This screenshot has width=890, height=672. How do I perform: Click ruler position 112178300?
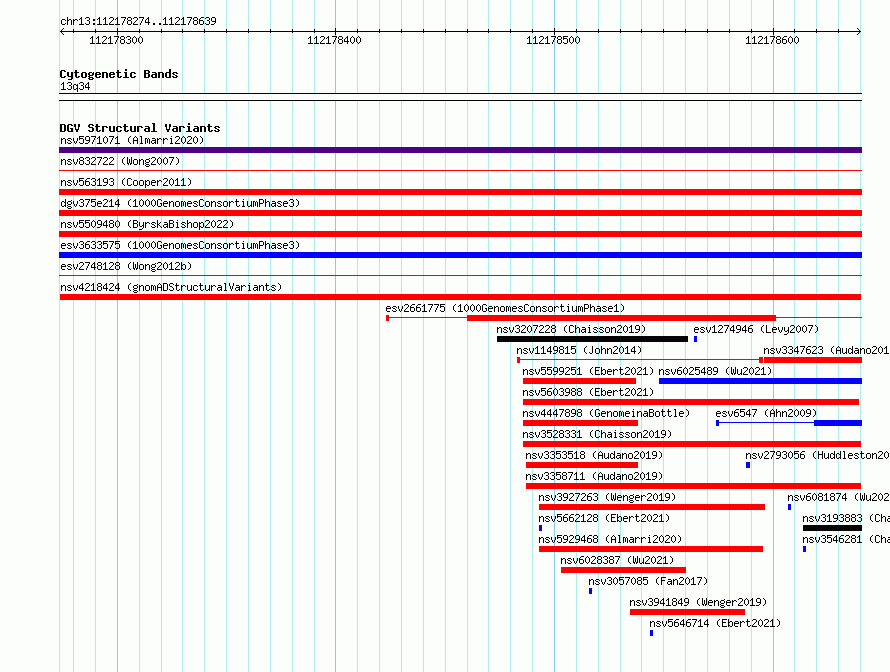pyautogui.click(x=116, y=40)
